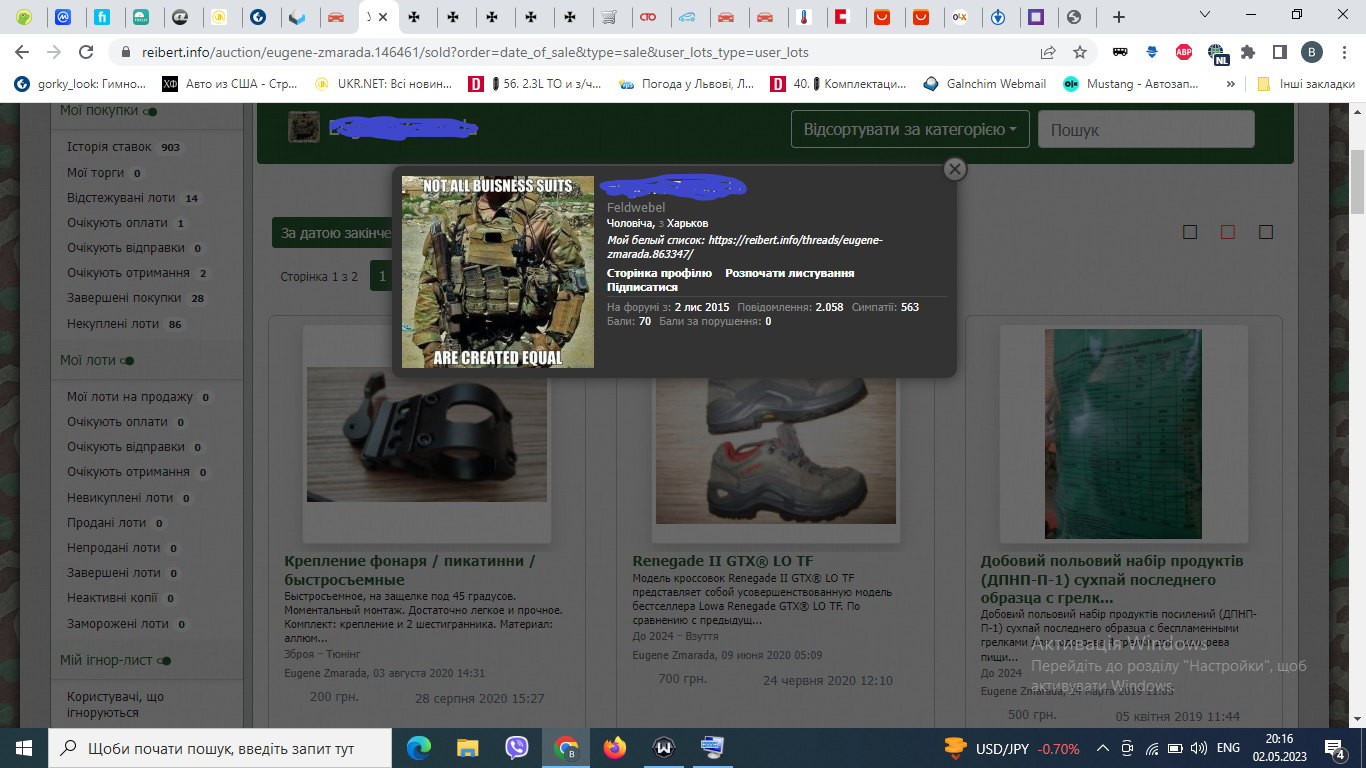
Task: Toggle the Мій ігнор-лист section switch
Action: coord(166,661)
